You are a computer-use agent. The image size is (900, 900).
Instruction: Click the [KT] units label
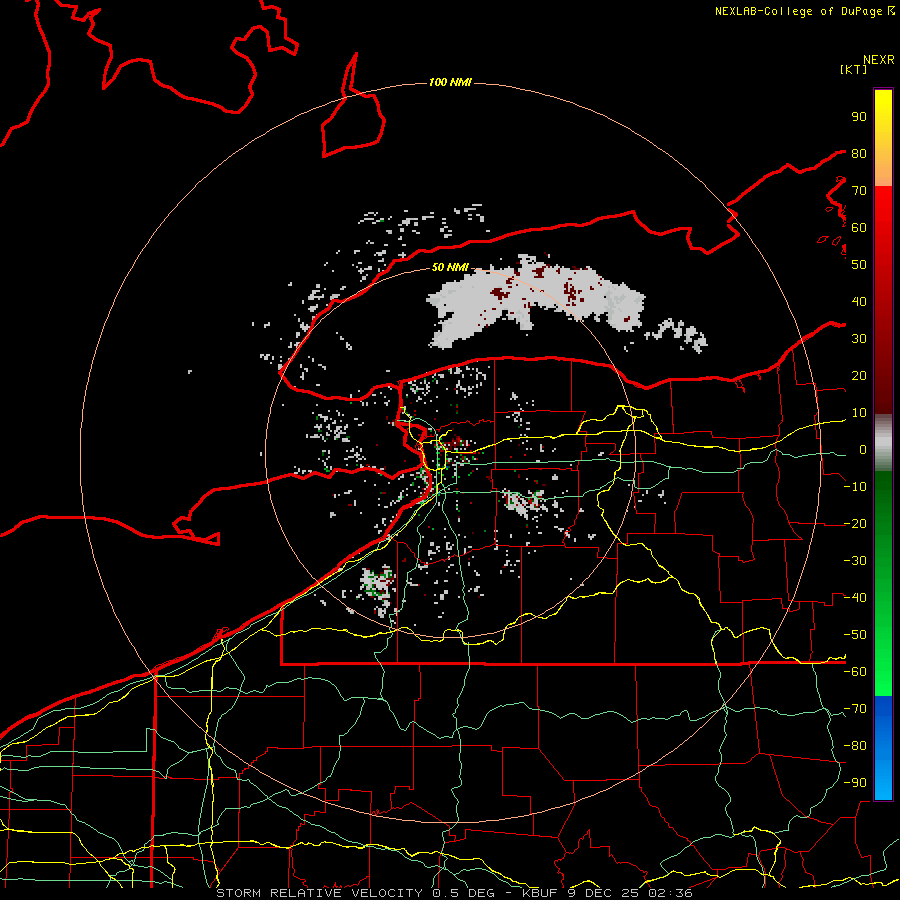pyautogui.click(x=854, y=69)
